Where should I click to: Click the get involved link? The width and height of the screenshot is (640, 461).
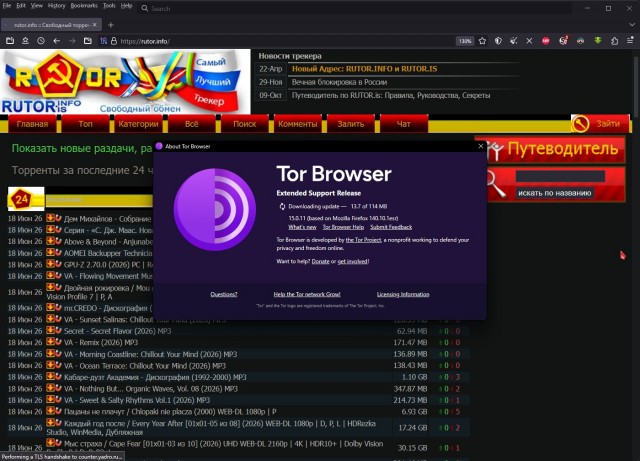coord(353,261)
